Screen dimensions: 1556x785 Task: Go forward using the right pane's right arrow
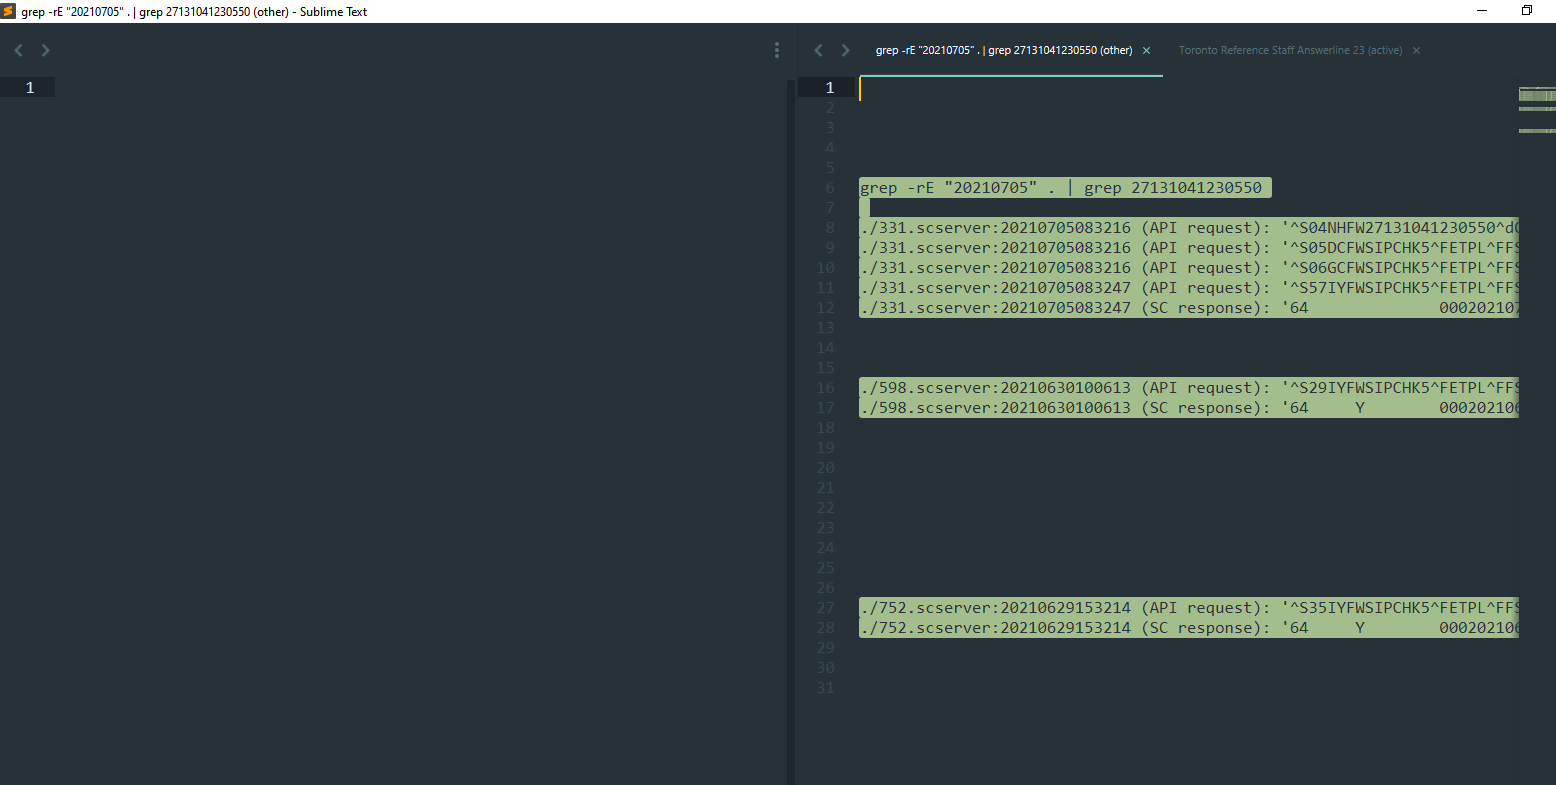tap(845, 50)
